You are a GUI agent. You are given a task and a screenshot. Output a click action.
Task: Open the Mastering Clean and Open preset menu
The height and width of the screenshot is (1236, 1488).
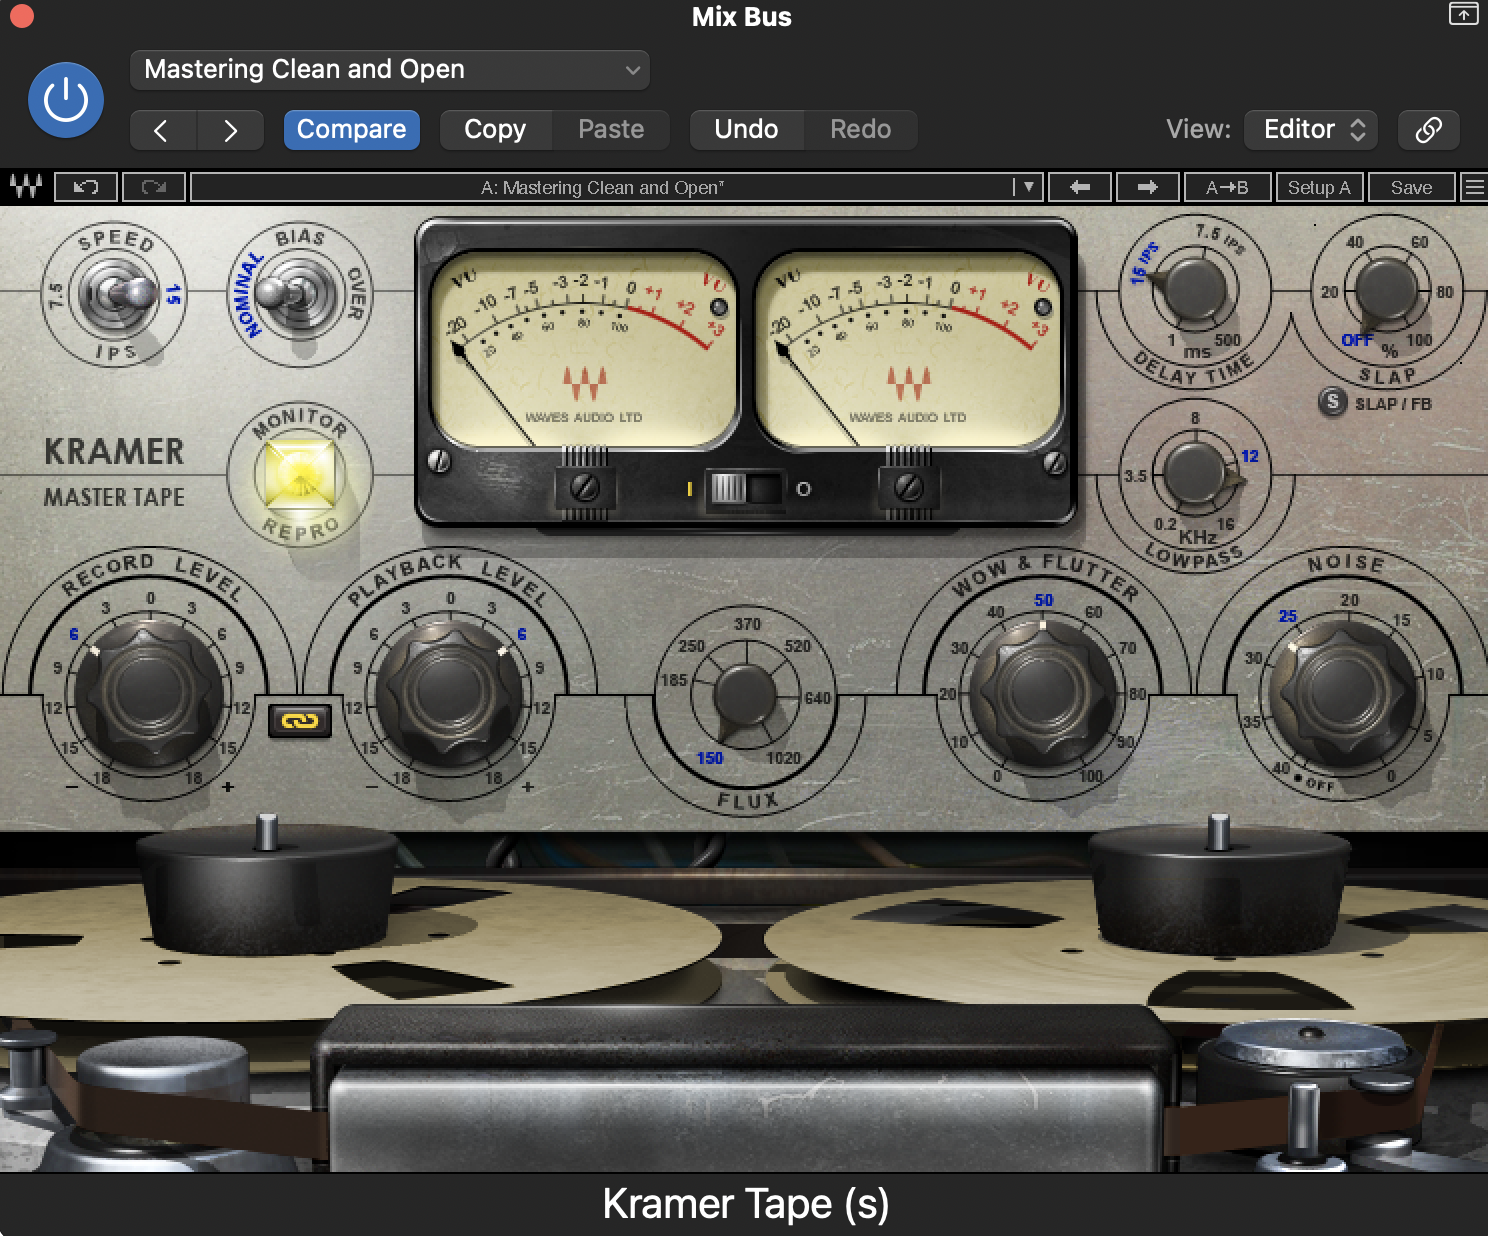390,70
